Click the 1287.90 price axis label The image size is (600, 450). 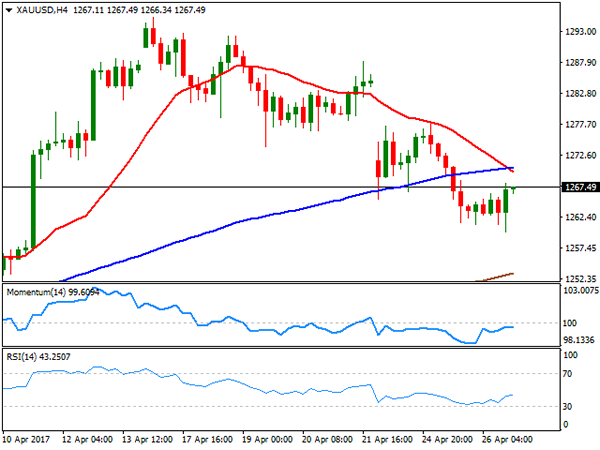pos(580,62)
